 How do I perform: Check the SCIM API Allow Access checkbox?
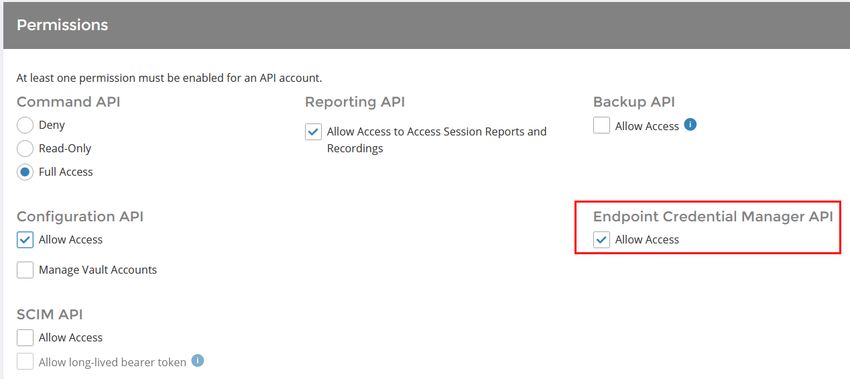coord(25,337)
